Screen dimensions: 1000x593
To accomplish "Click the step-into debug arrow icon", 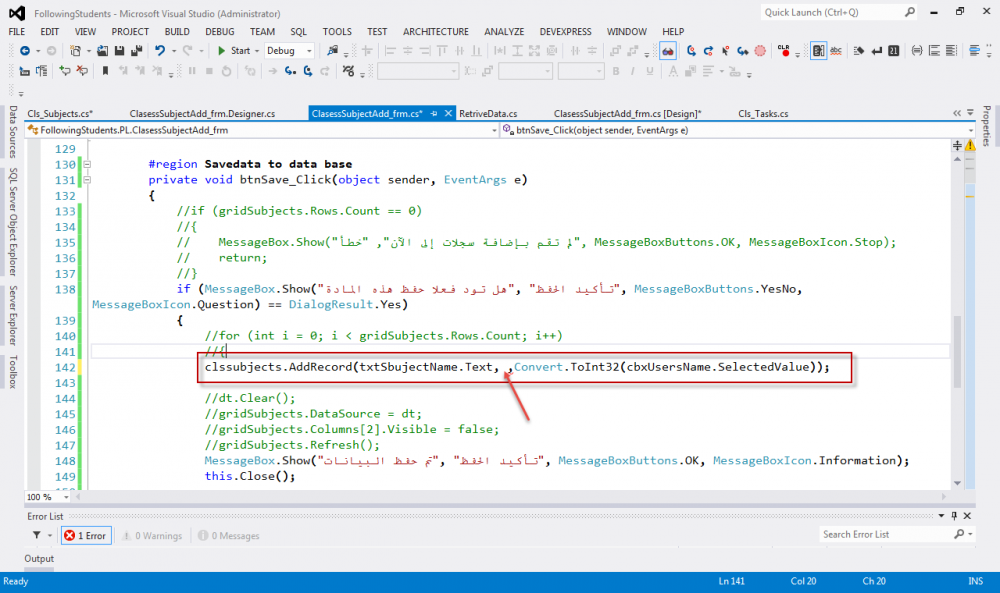I will (290, 71).
